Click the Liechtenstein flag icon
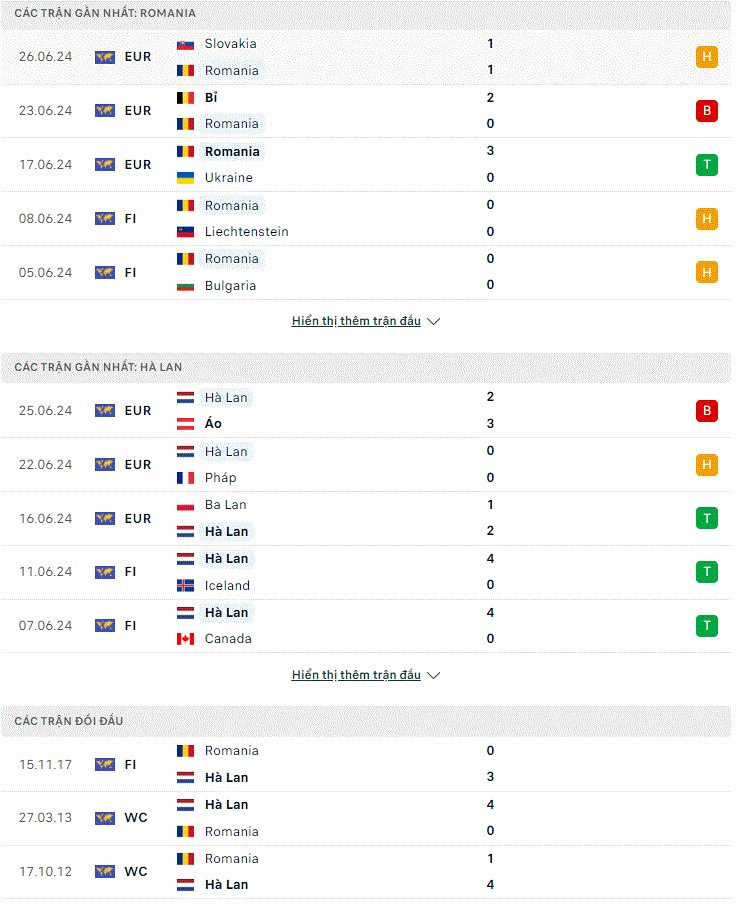744x904 pixels. point(185,232)
